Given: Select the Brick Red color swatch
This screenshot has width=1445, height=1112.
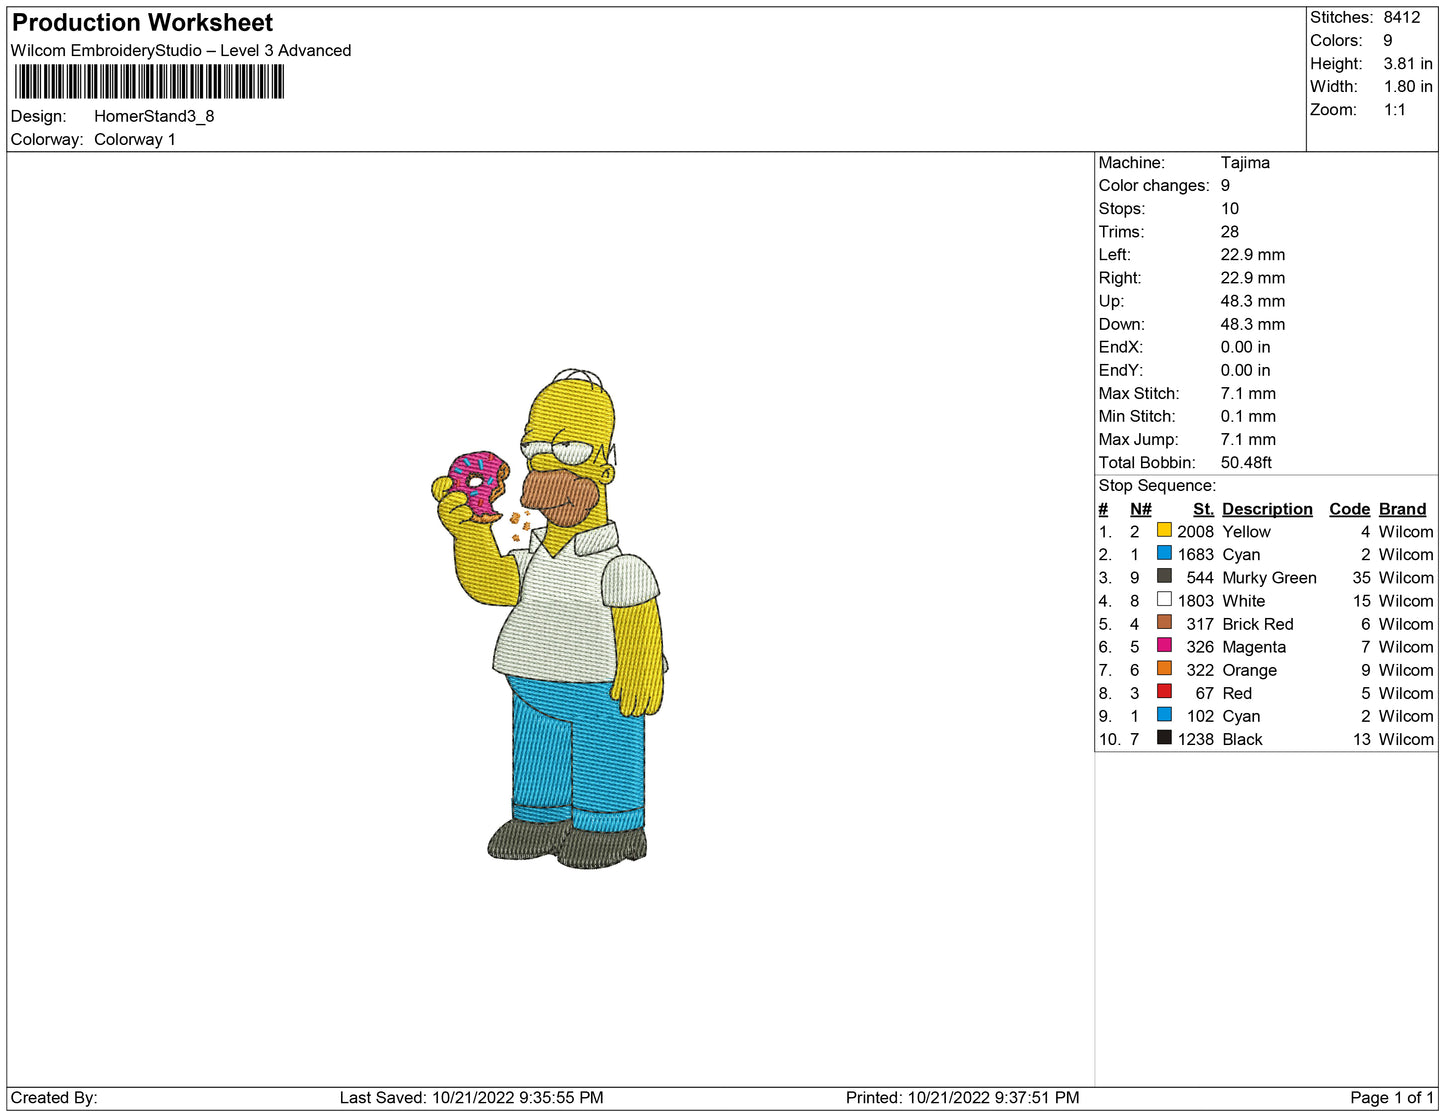Looking at the screenshot, I should coord(1164,622).
